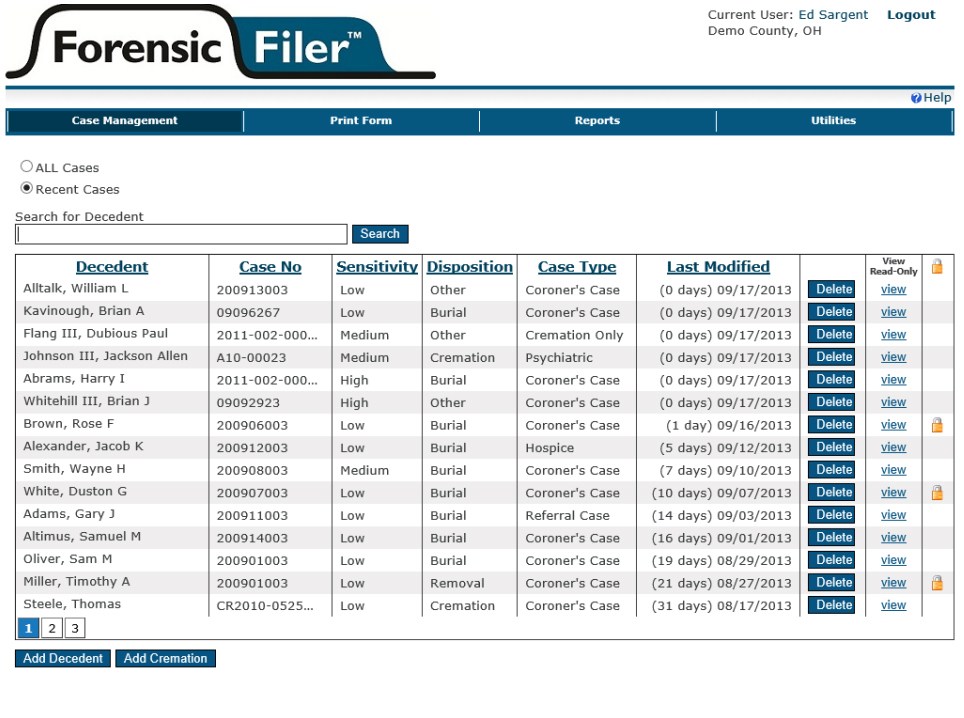Delete the Altimus, Samuel M case

[x=832, y=537]
